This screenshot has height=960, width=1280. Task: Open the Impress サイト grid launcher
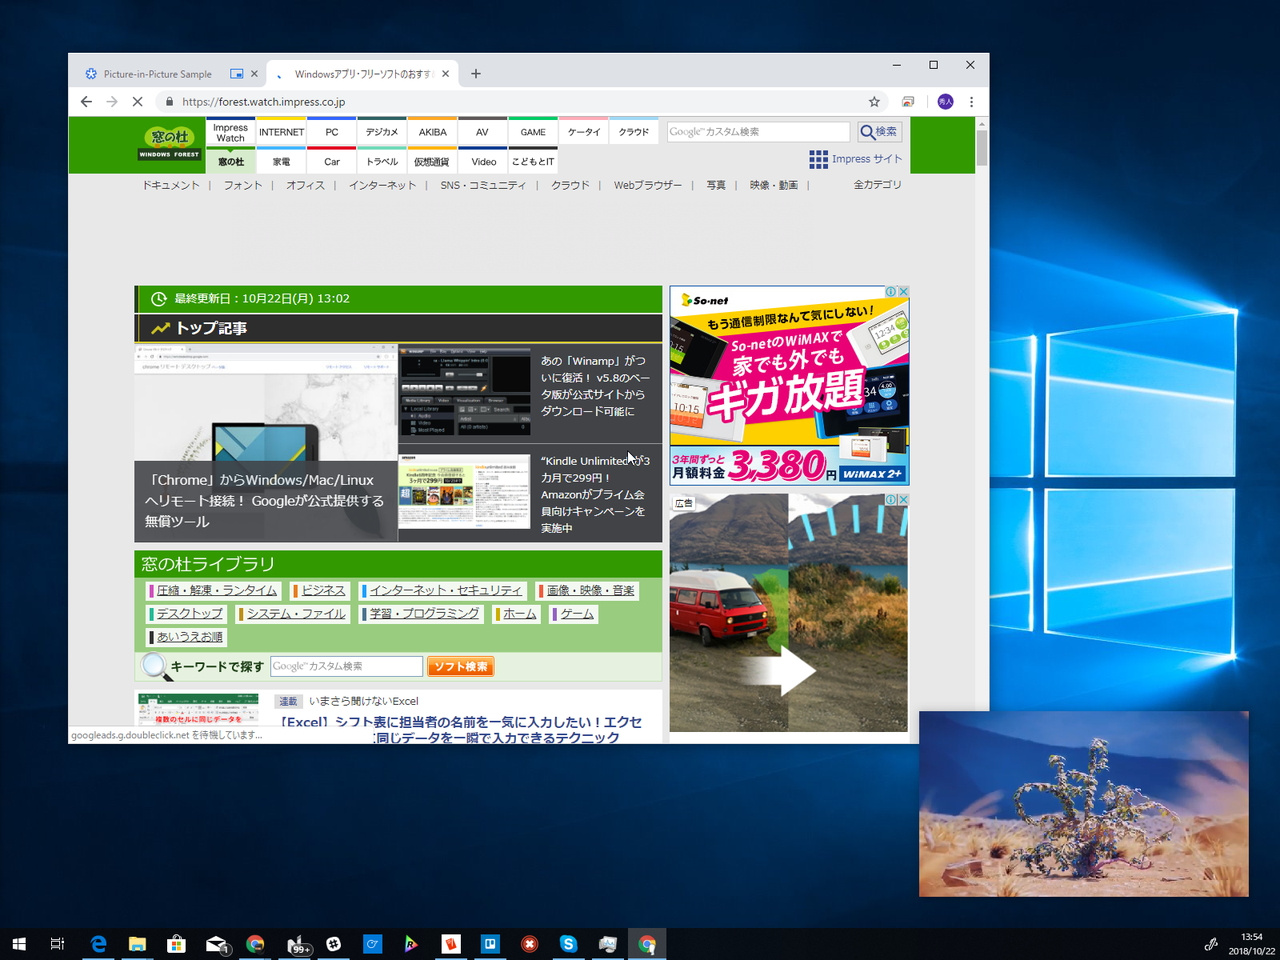[x=820, y=158]
